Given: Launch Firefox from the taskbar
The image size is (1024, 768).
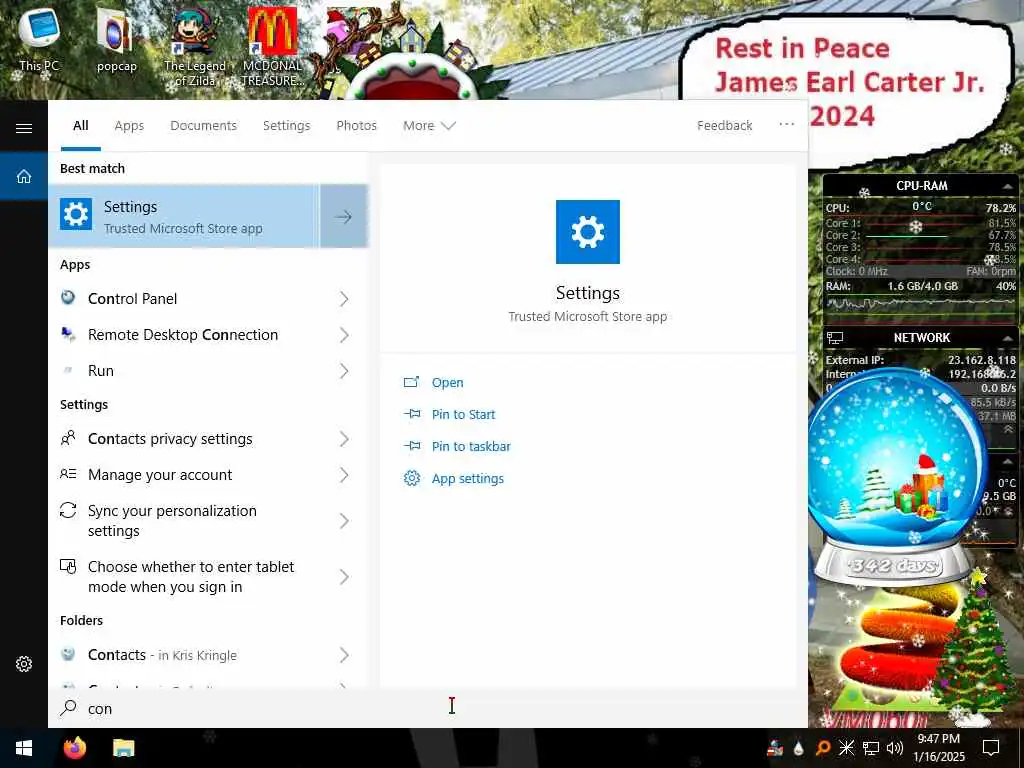Looking at the screenshot, I should point(75,748).
